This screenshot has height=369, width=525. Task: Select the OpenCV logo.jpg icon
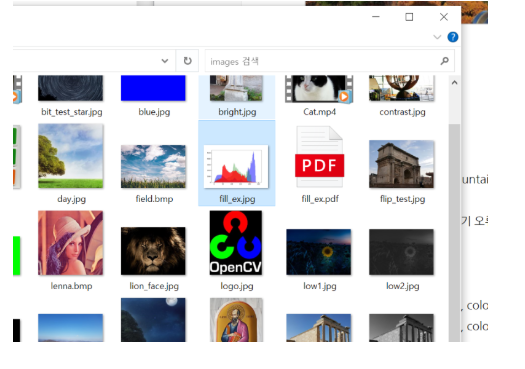[236, 243]
